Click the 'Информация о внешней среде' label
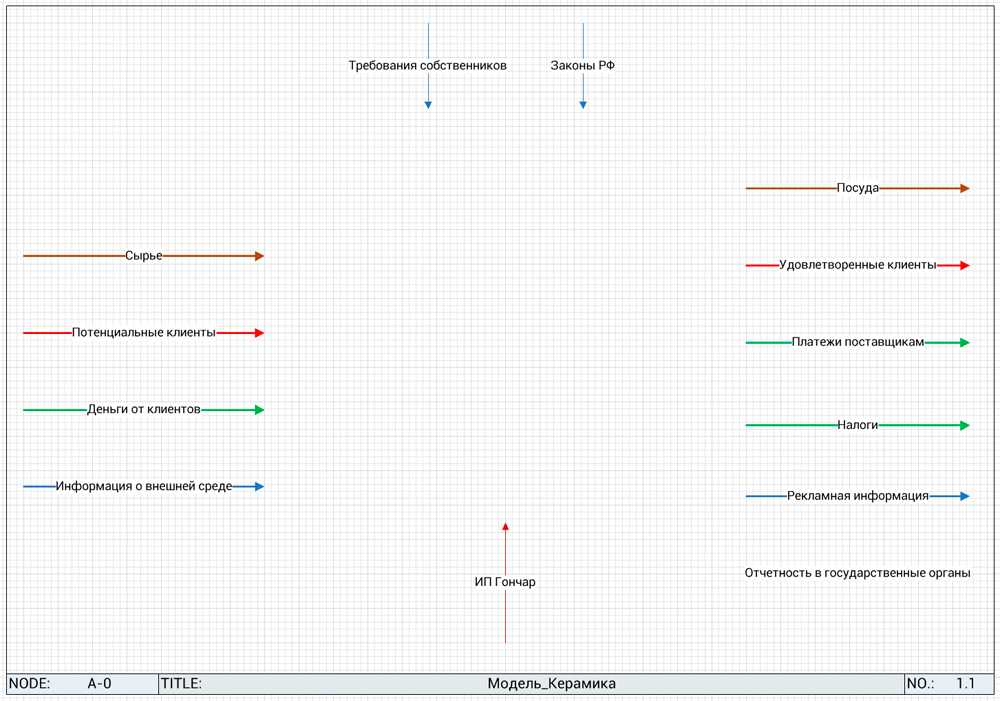 [x=143, y=487]
